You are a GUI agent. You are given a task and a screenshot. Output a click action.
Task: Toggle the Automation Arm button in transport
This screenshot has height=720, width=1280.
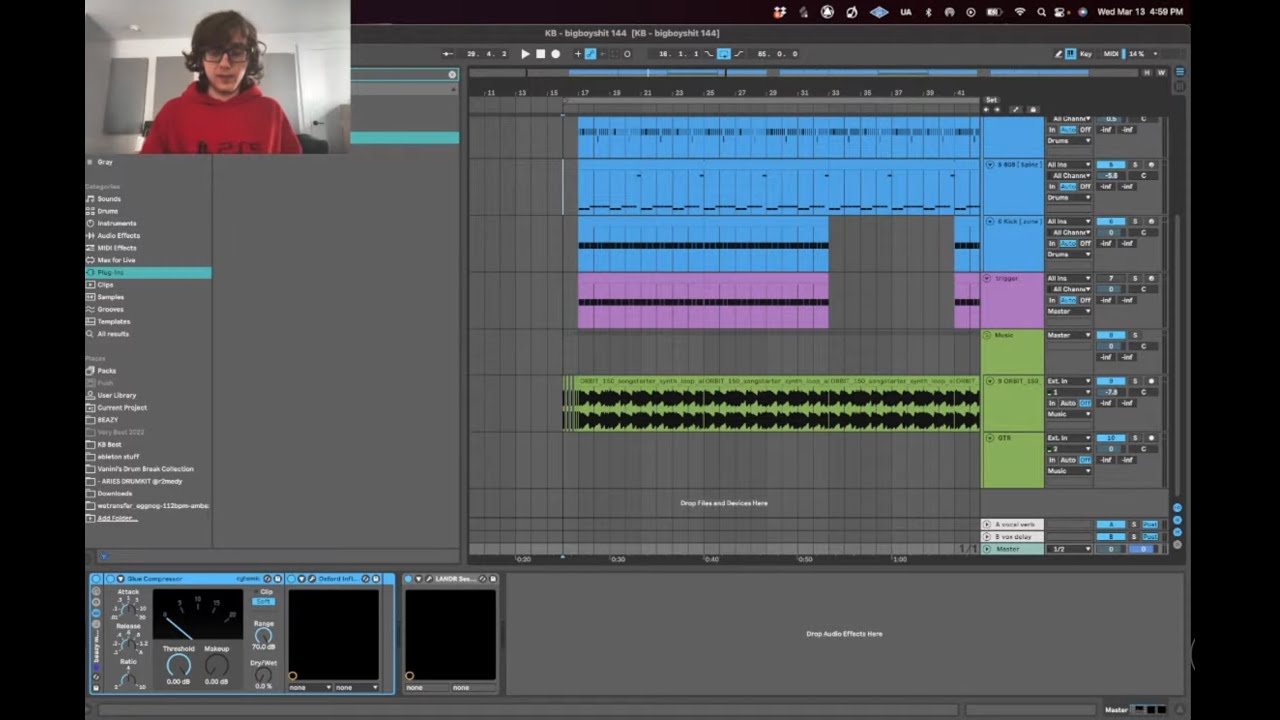(x=590, y=54)
